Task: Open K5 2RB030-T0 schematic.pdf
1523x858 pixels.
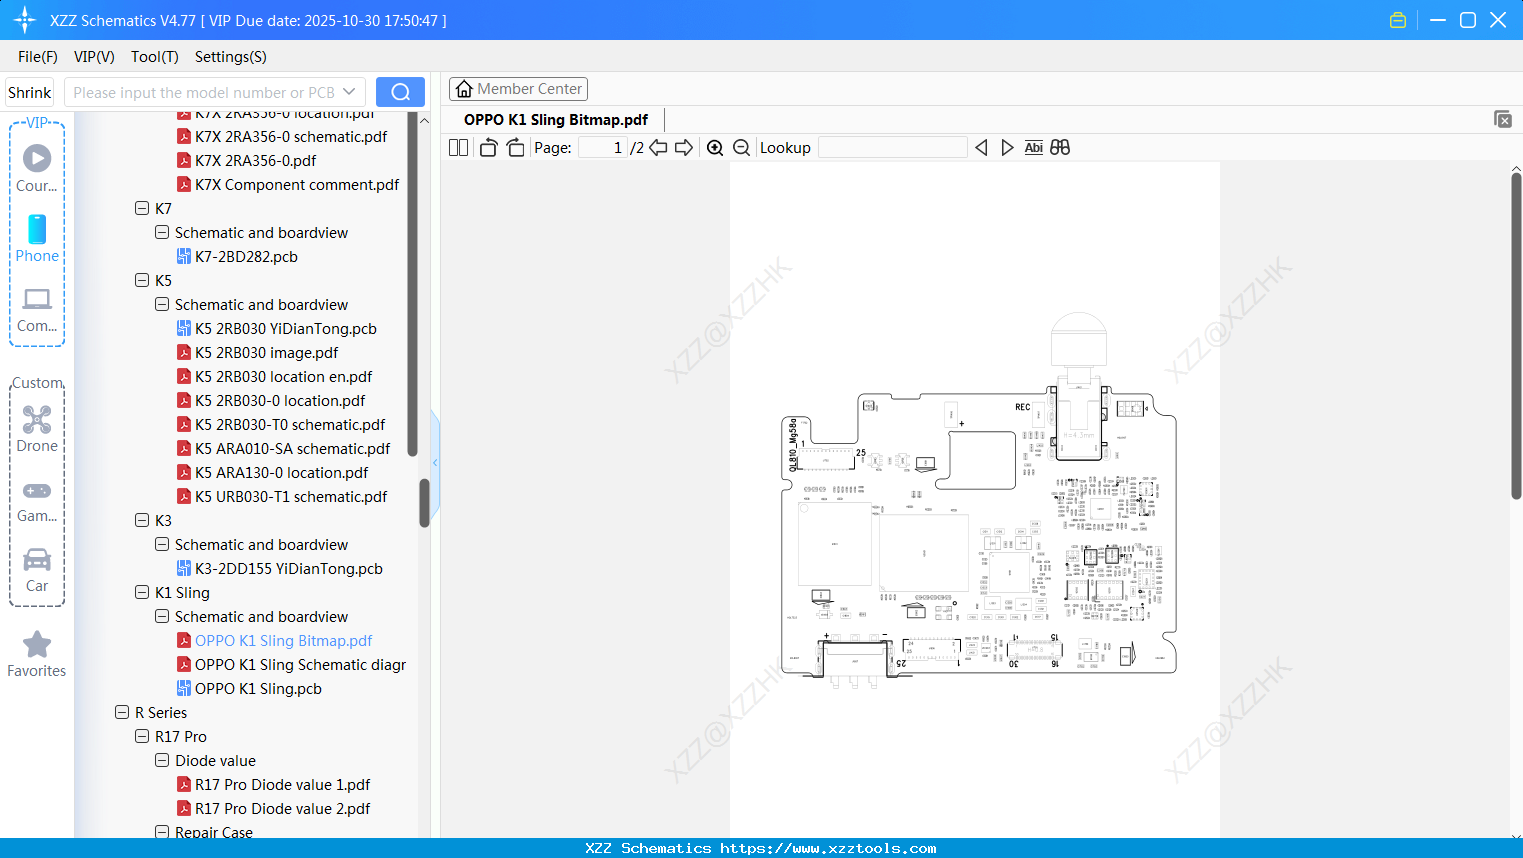Action: 281,424
